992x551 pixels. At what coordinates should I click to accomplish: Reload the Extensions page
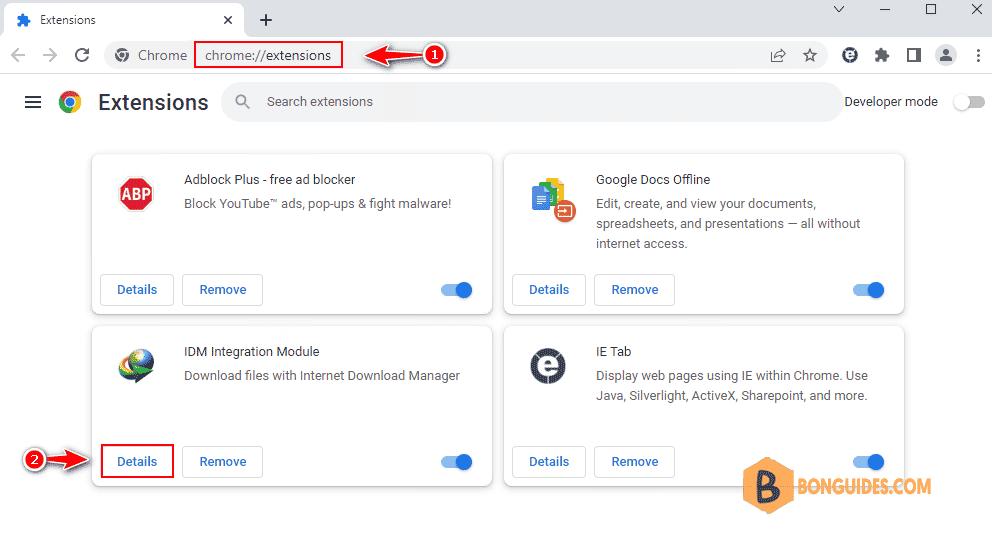pyautogui.click(x=82, y=55)
